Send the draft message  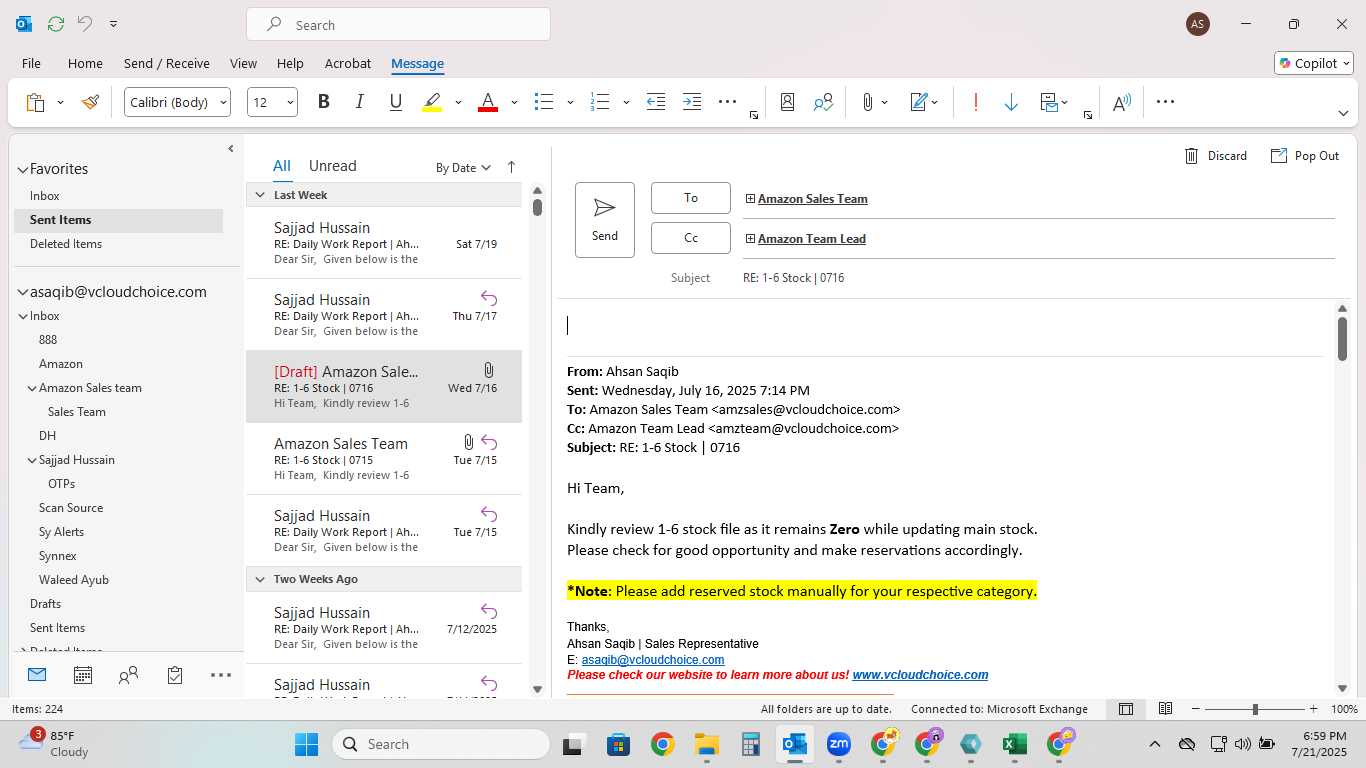tap(605, 220)
